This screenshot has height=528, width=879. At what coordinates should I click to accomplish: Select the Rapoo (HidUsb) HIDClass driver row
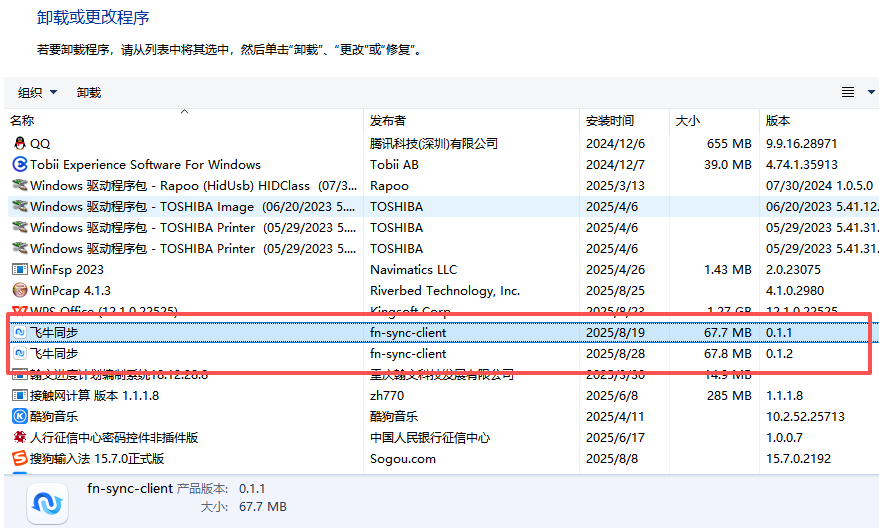443,186
